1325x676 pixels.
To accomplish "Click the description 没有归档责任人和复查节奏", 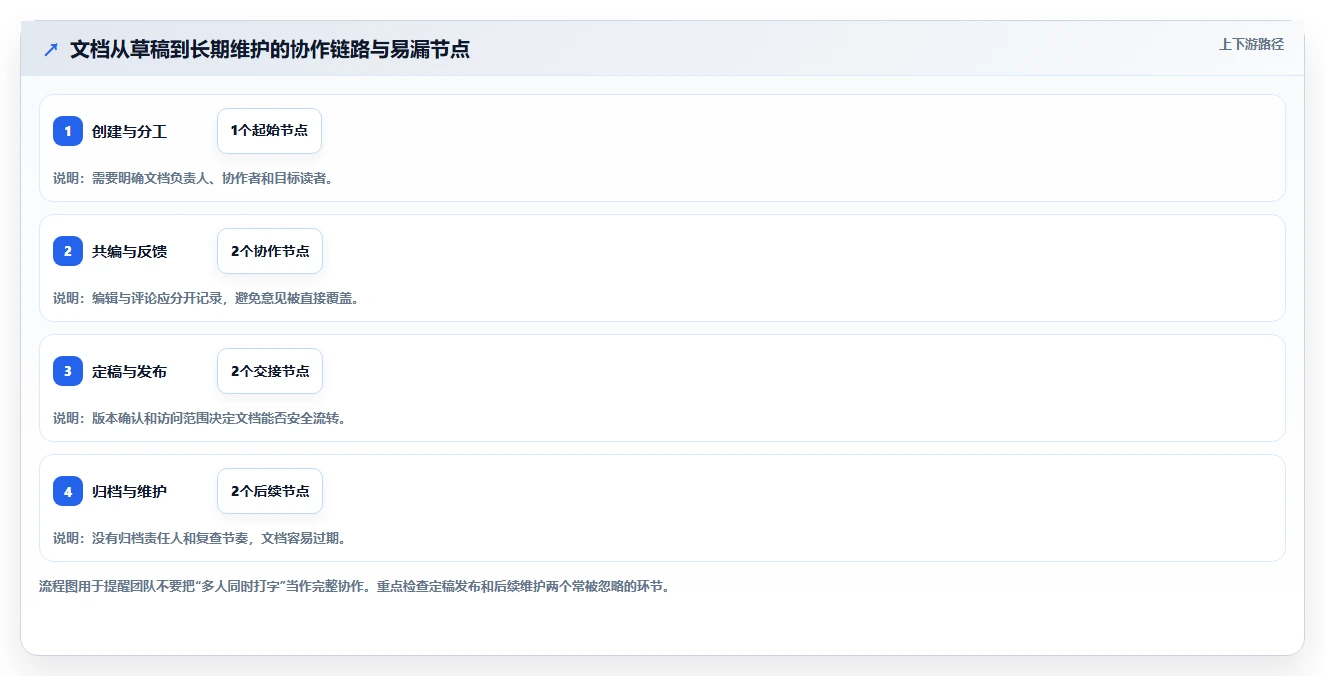I will (x=170, y=538).
